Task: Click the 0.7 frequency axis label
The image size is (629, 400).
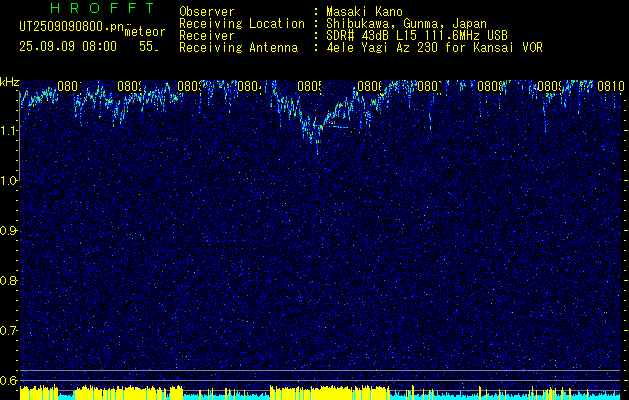Action: 10,331
